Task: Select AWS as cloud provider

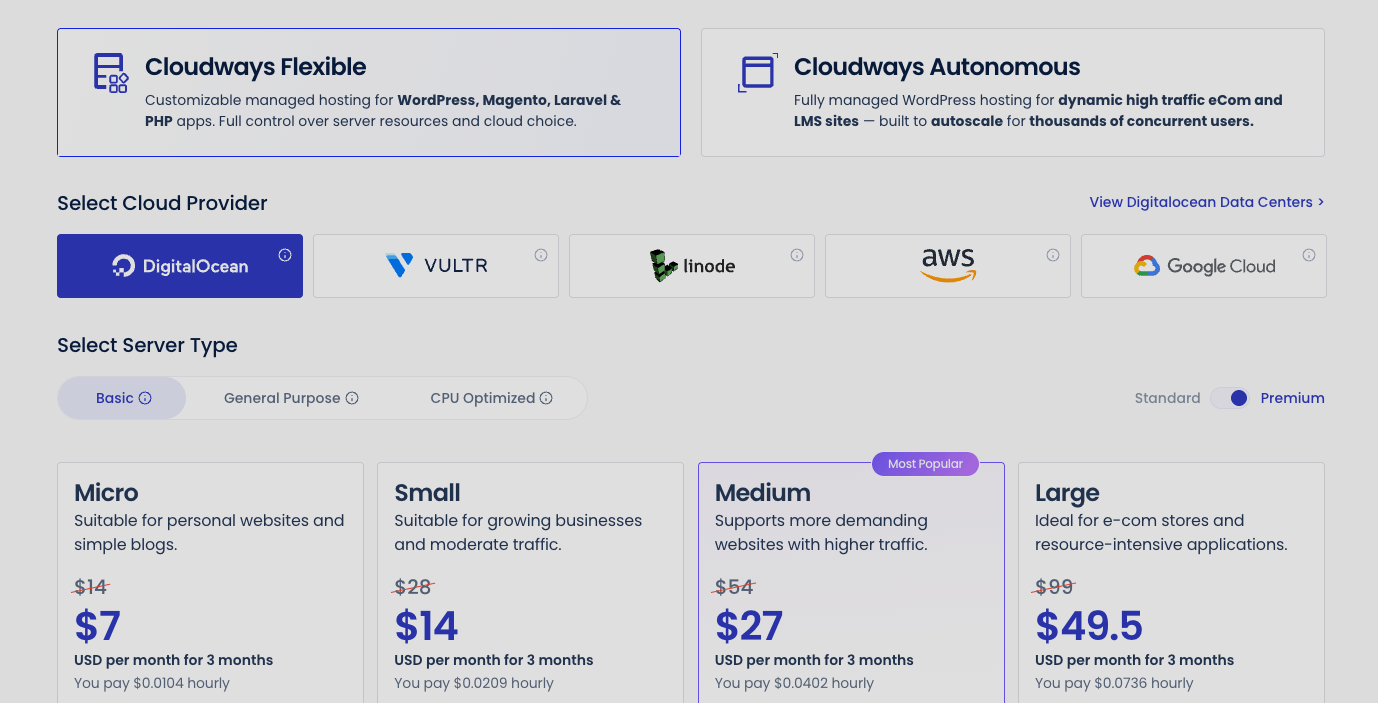Action: pyautogui.click(x=947, y=265)
